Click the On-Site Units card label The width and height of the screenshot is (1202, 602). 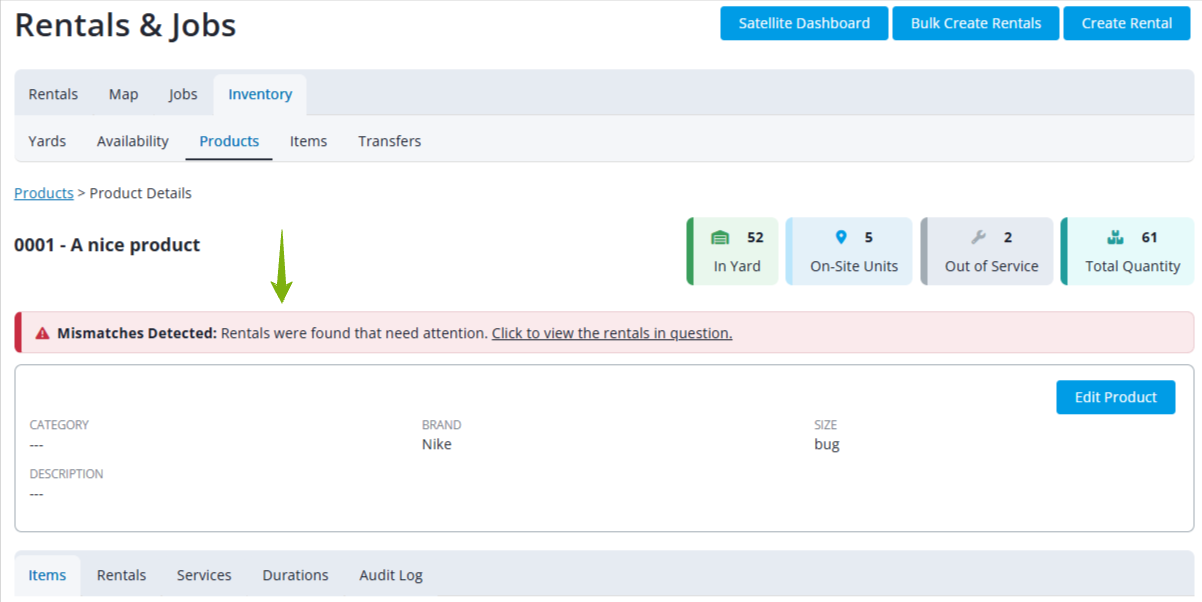(x=854, y=267)
